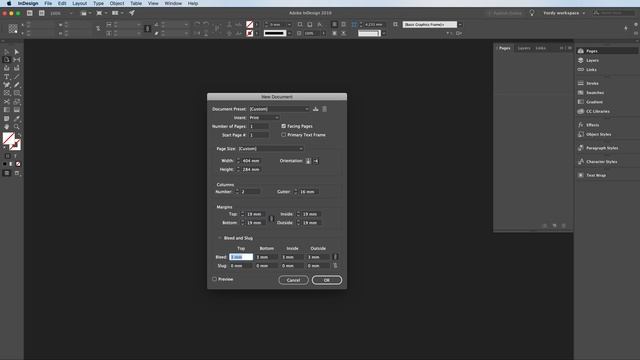Enable the Preview checkbox
Image resolution: width=640 pixels, height=360 pixels.
pyautogui.click(x=214, y=279)
